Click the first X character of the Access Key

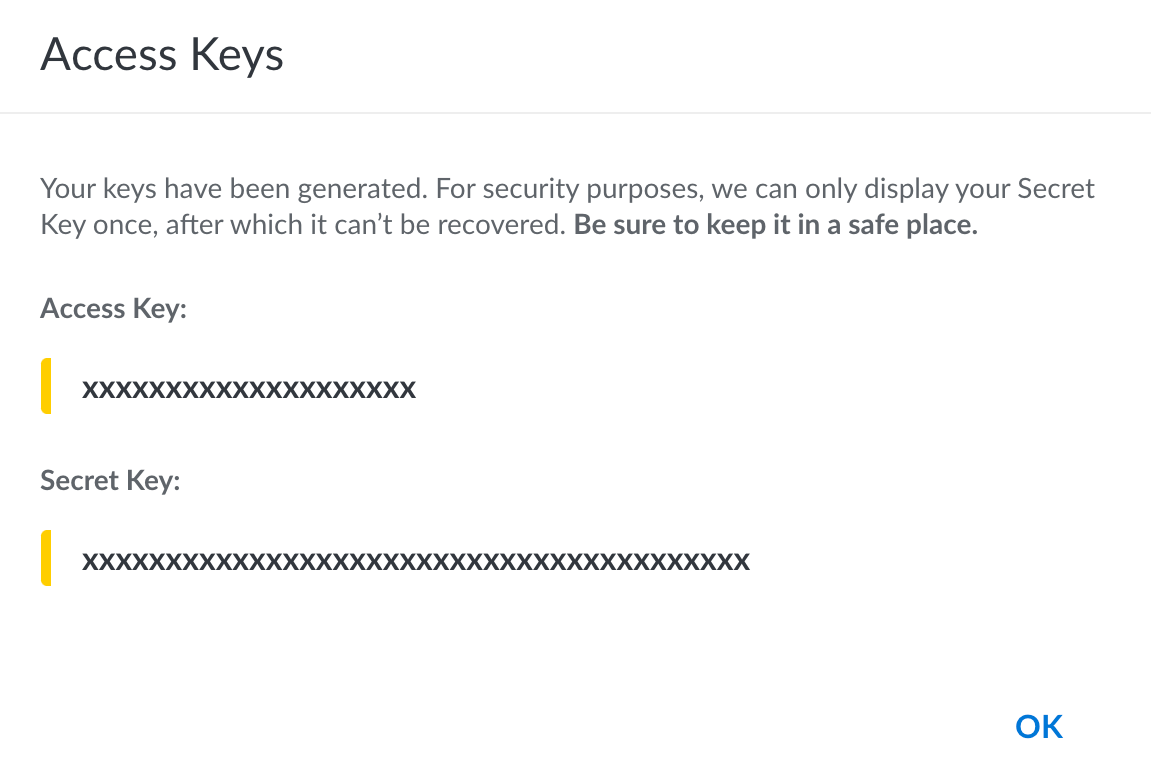(89, 389)
